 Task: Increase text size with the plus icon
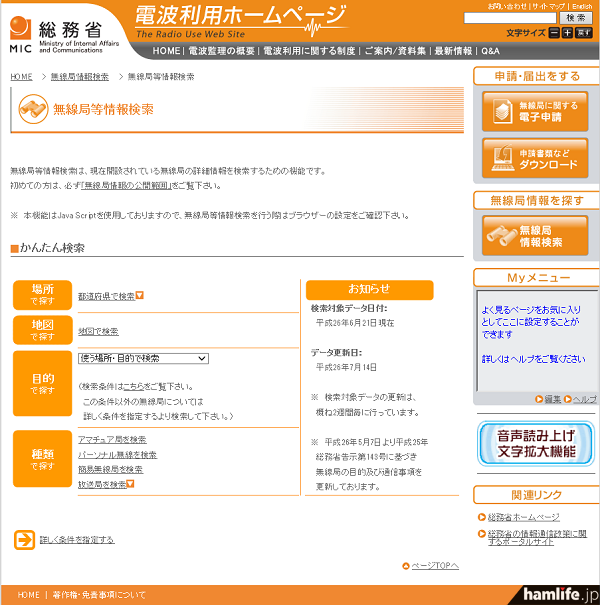[x=567, y=33]
